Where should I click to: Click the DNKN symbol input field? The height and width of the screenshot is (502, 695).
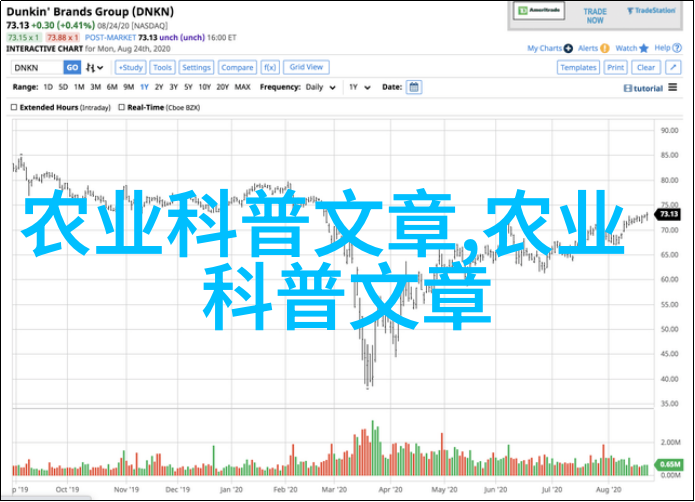coord(37,68)
